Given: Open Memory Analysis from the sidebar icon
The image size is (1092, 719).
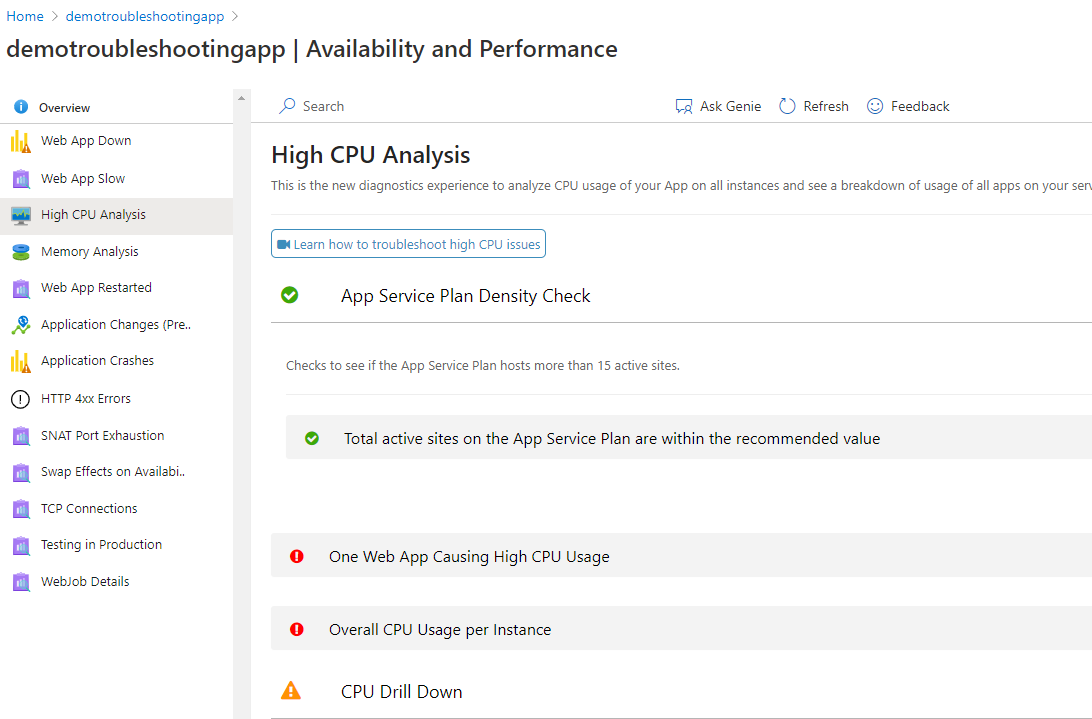Looking at the screenshot, I should click(x=21, y=251).
